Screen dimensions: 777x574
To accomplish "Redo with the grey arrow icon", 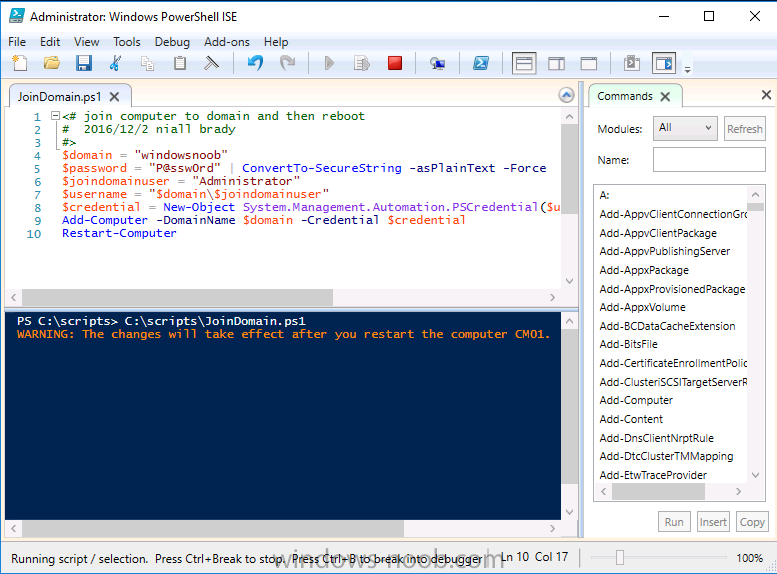I will tap(287, 63).
